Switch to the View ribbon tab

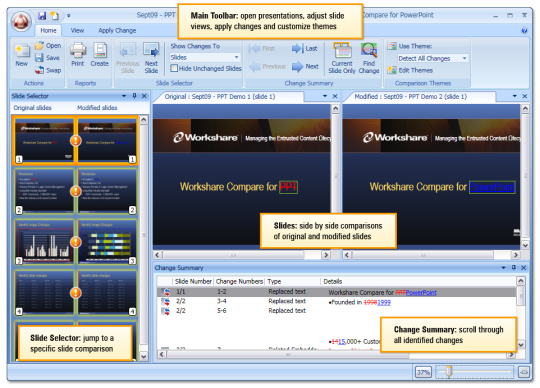click(x=77, y=30)
